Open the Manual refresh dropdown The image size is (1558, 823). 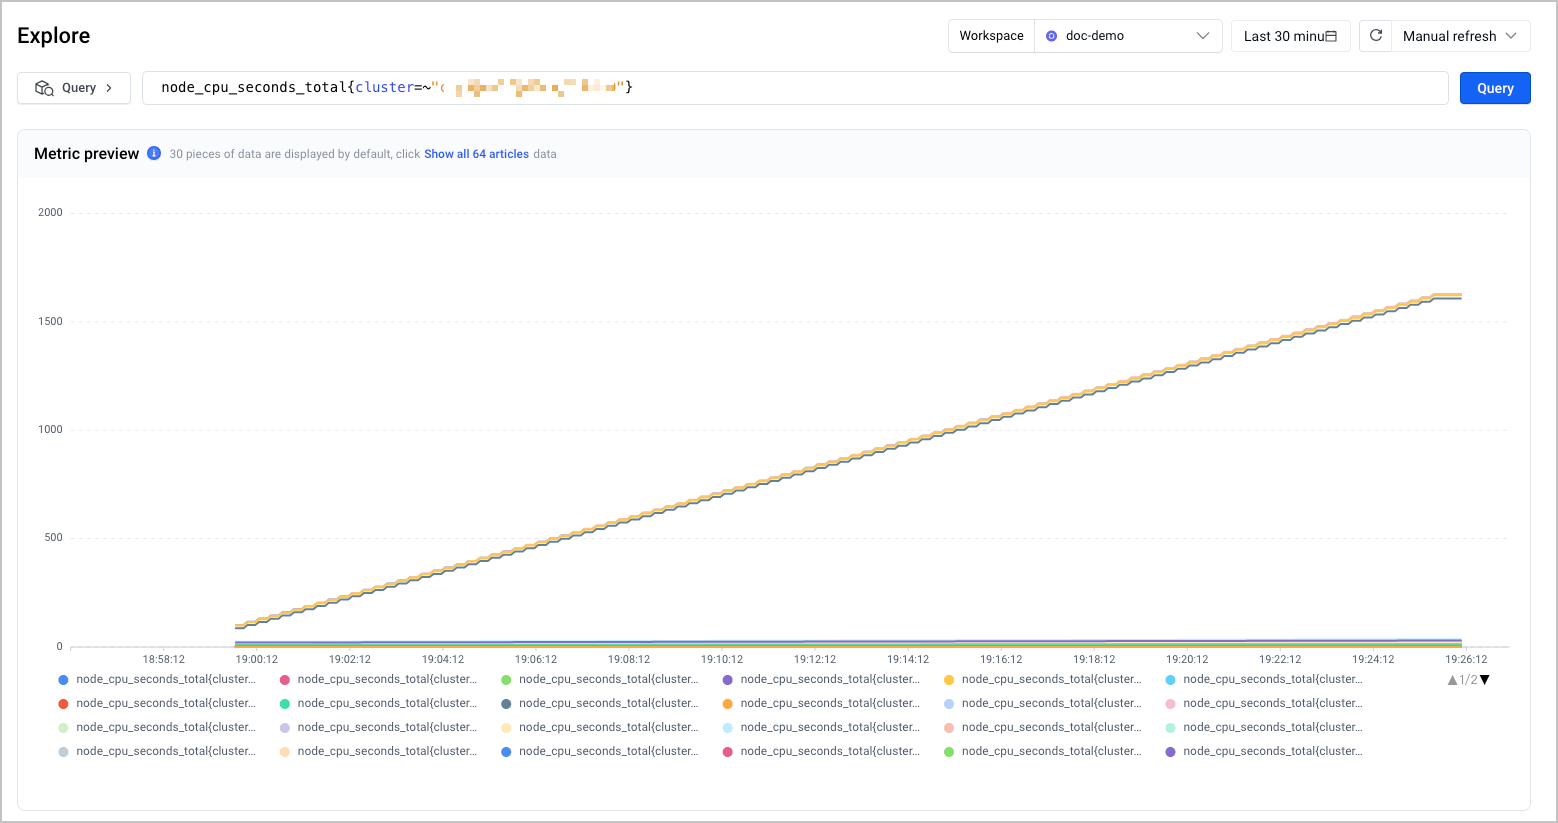(1460, 36)
